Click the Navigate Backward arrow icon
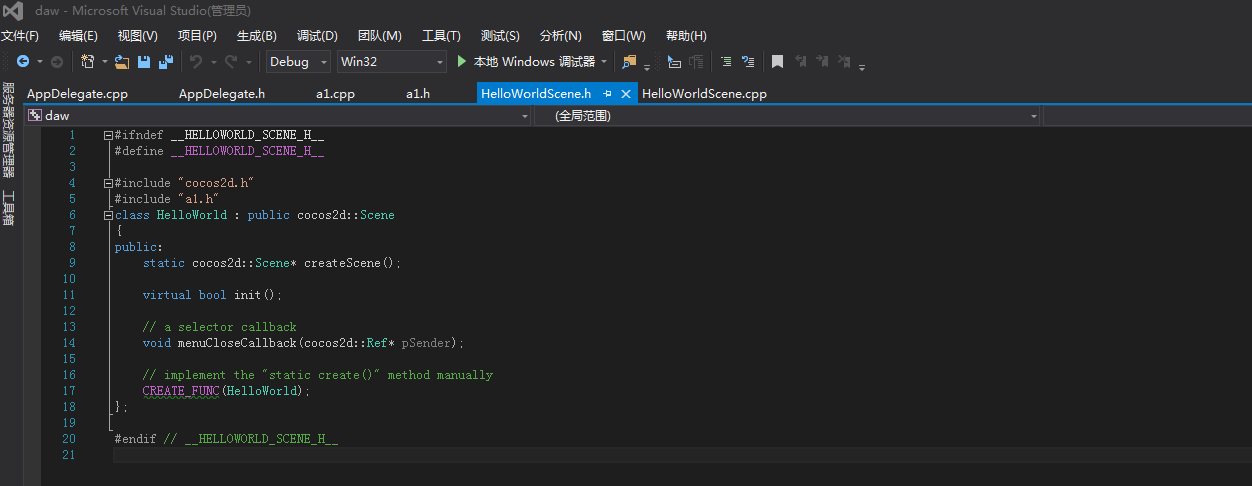Screen dimensions: 1252x486 pos(22,62)
